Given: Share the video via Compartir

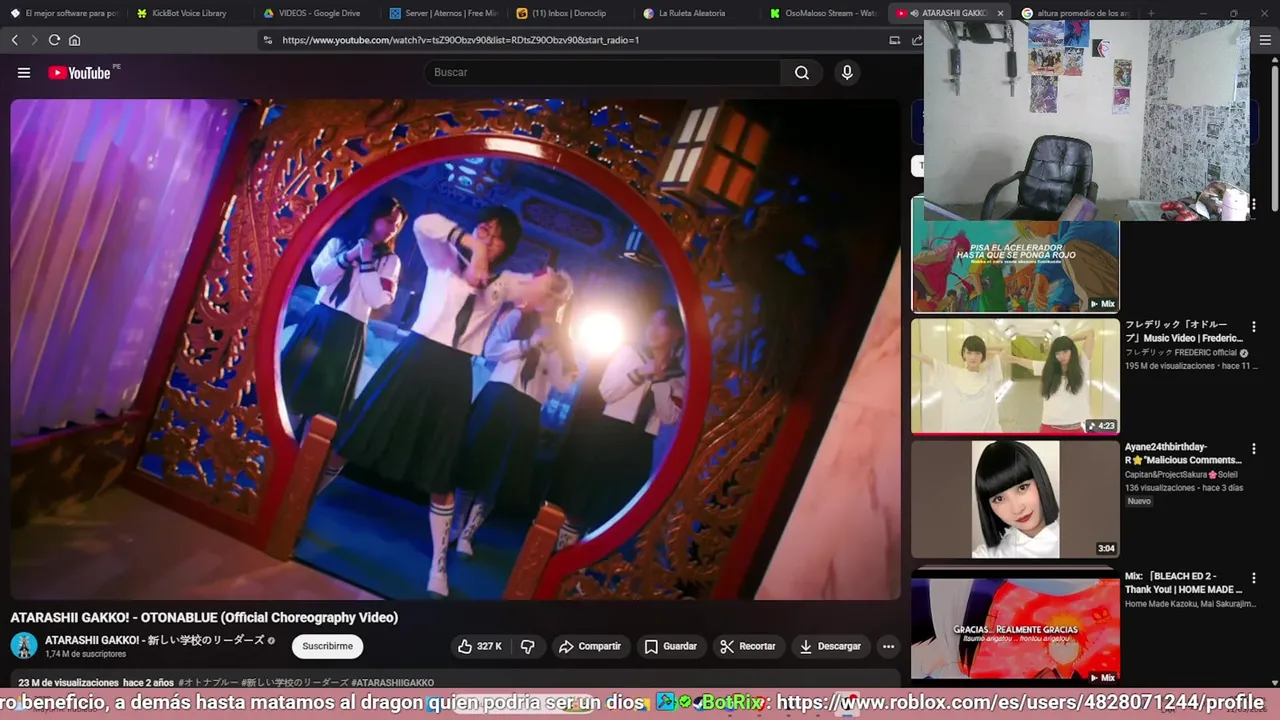Looking at the screenshot, I should click(x=590, y=646).
